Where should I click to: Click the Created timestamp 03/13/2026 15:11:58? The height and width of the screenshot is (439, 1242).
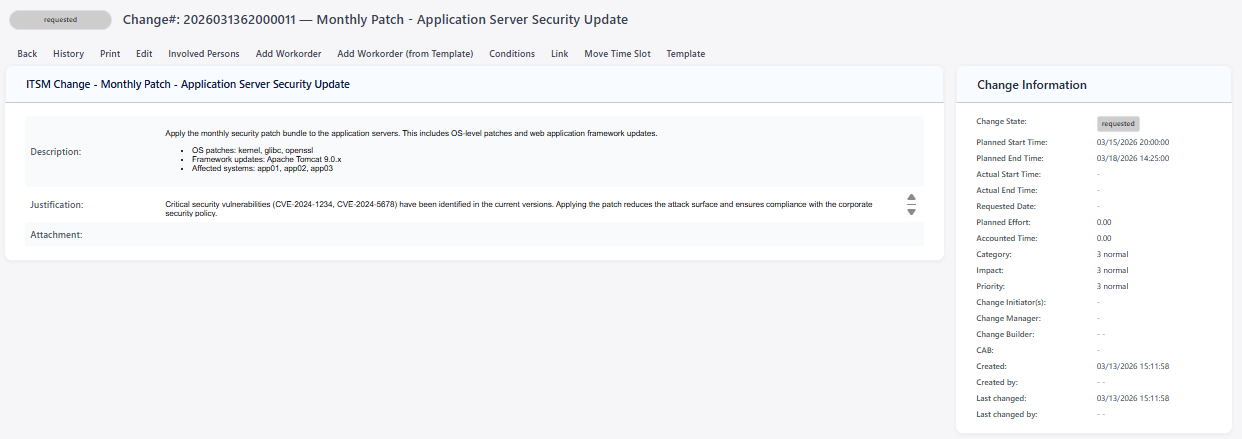coord(1133,366)
